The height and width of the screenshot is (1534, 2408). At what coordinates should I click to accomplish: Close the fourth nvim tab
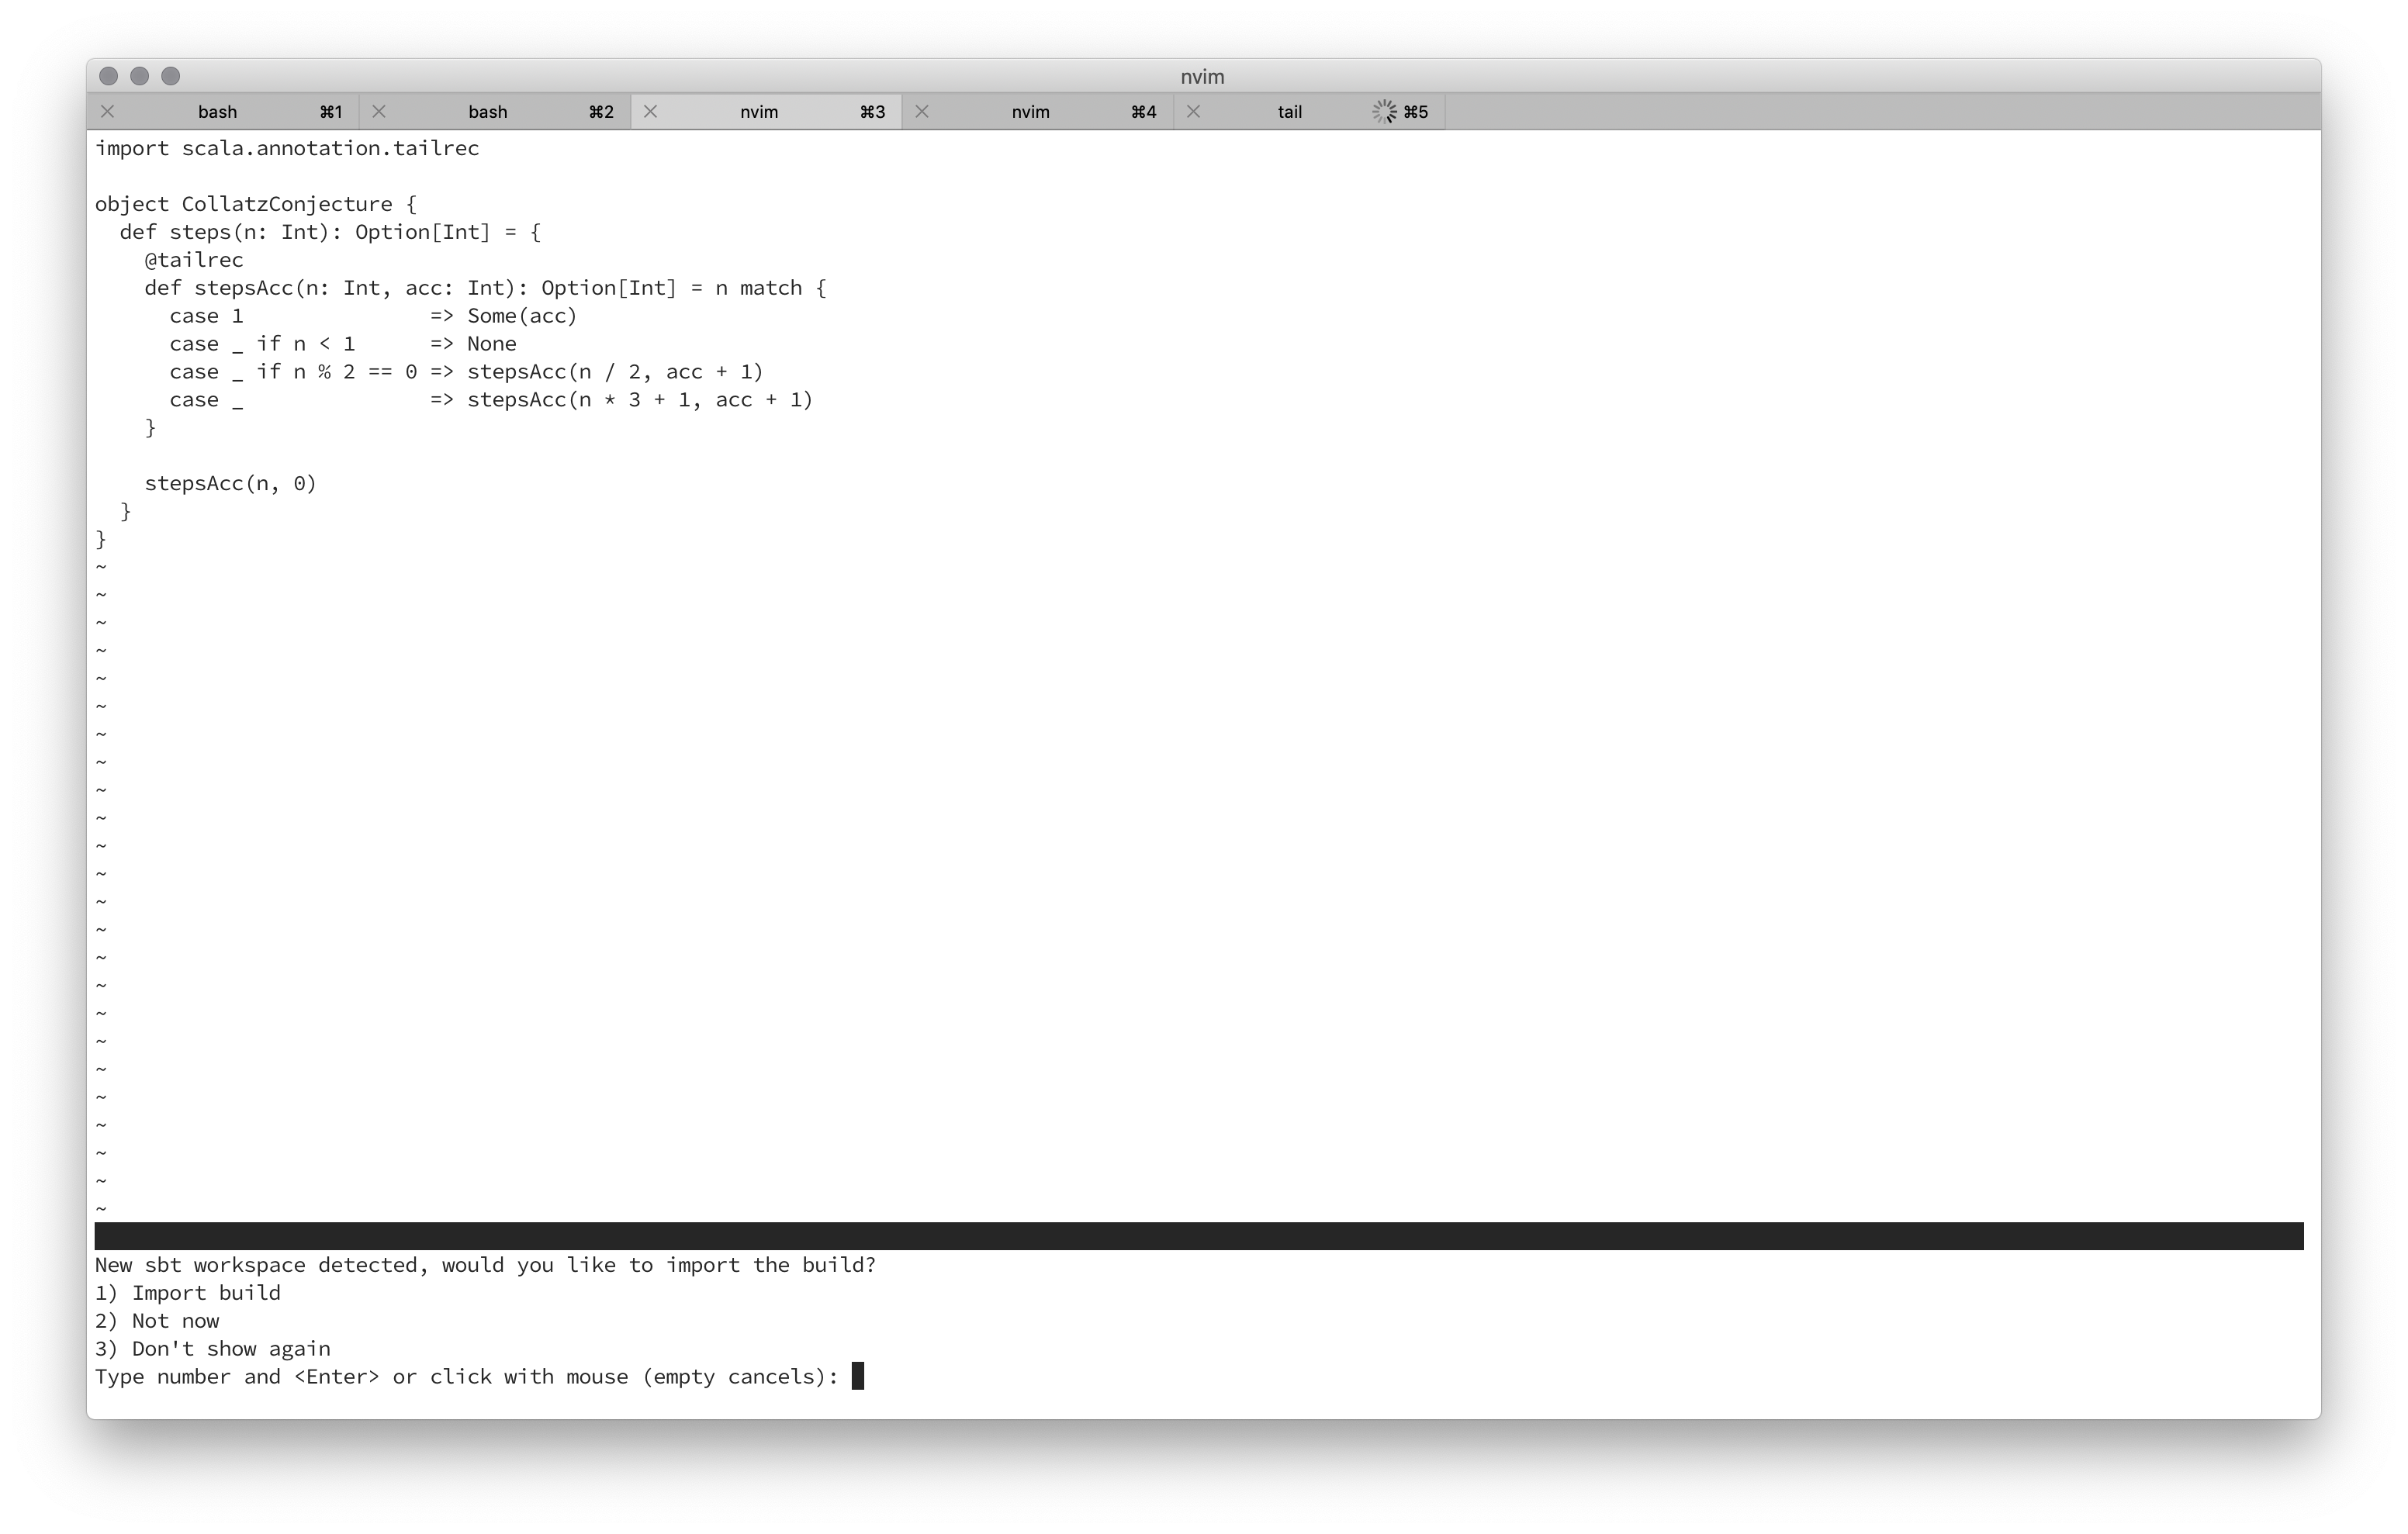922,111
